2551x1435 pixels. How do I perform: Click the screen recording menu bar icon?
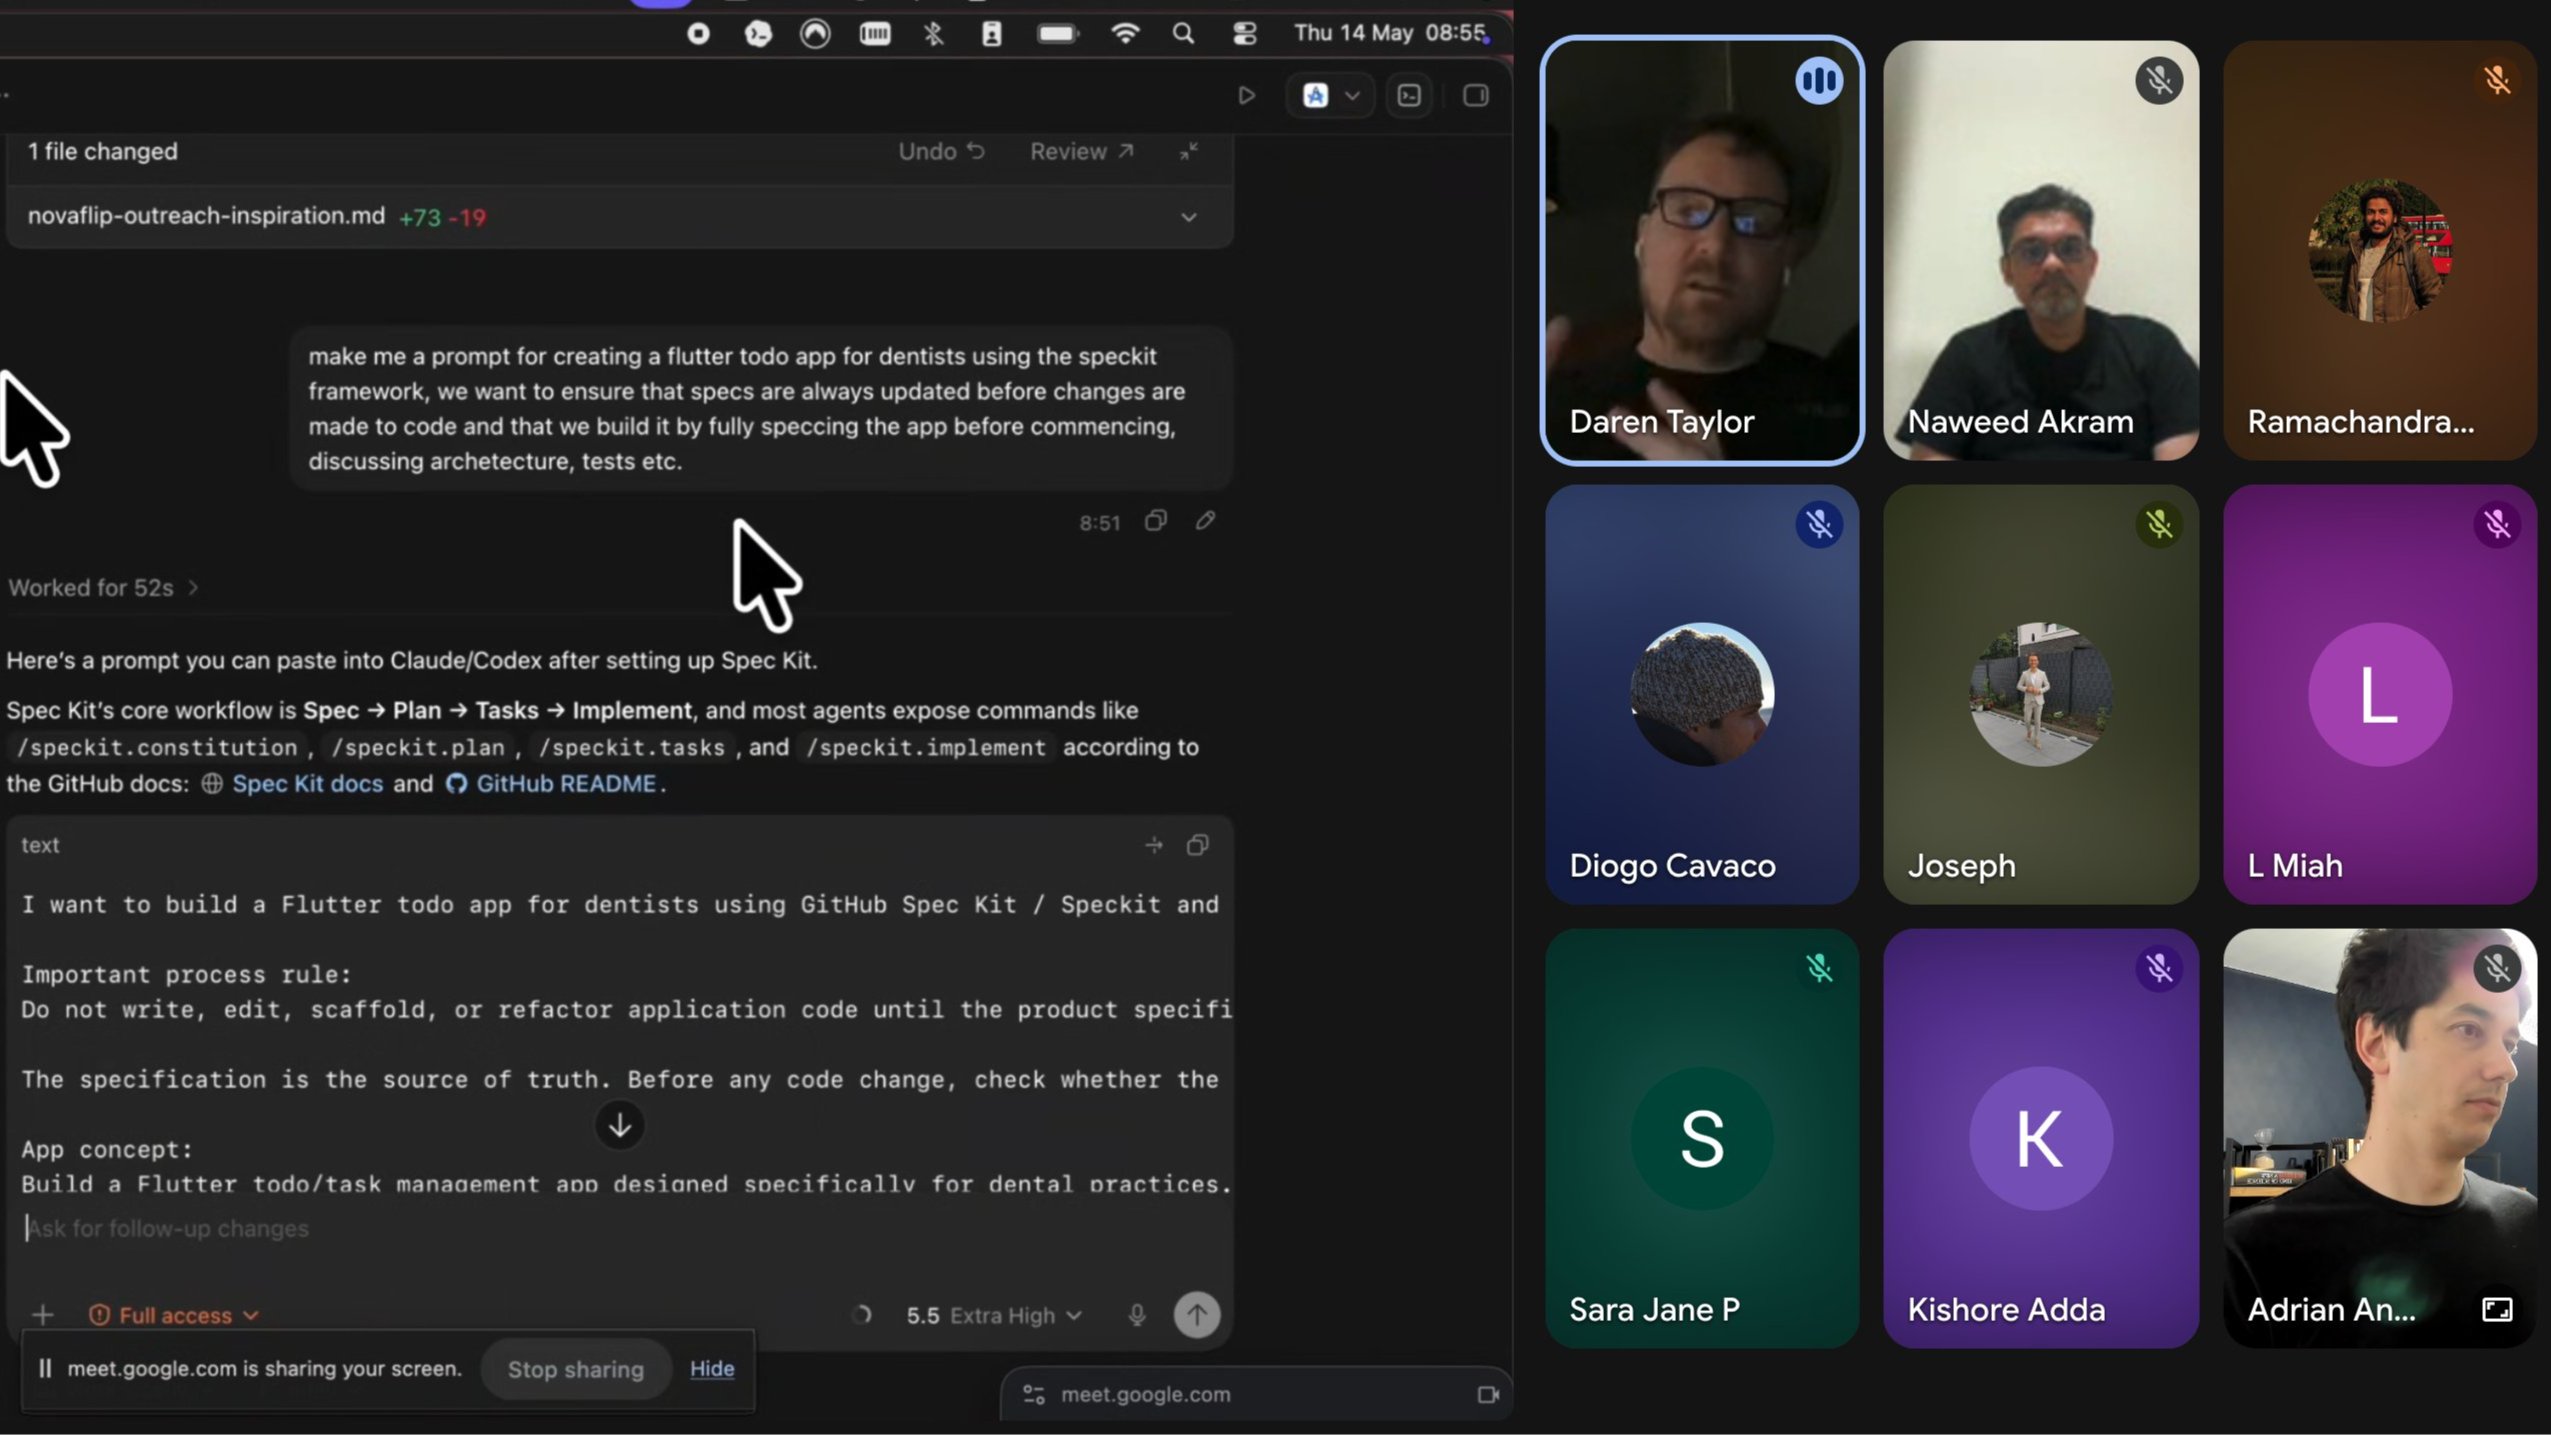click(698, 34)
